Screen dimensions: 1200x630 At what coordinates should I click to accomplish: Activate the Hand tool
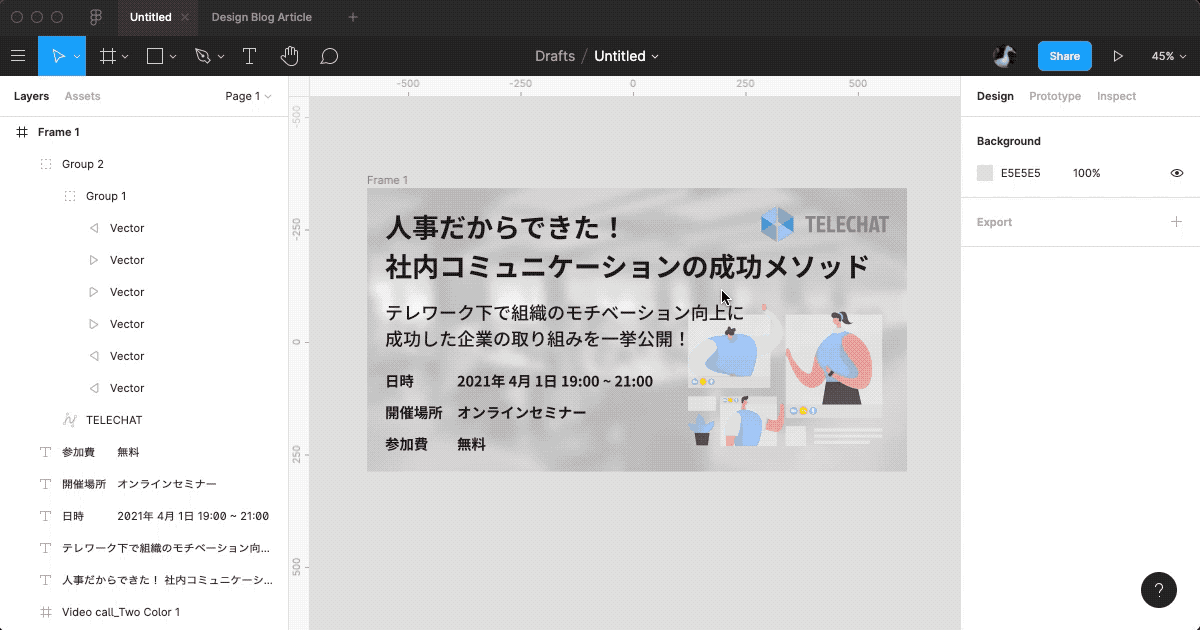(x=289, y=56)
